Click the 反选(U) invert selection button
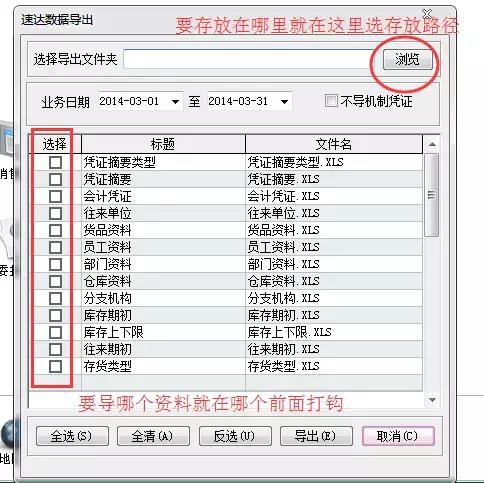This screenshot has width=484, height=483. click(x=235, y=436)
